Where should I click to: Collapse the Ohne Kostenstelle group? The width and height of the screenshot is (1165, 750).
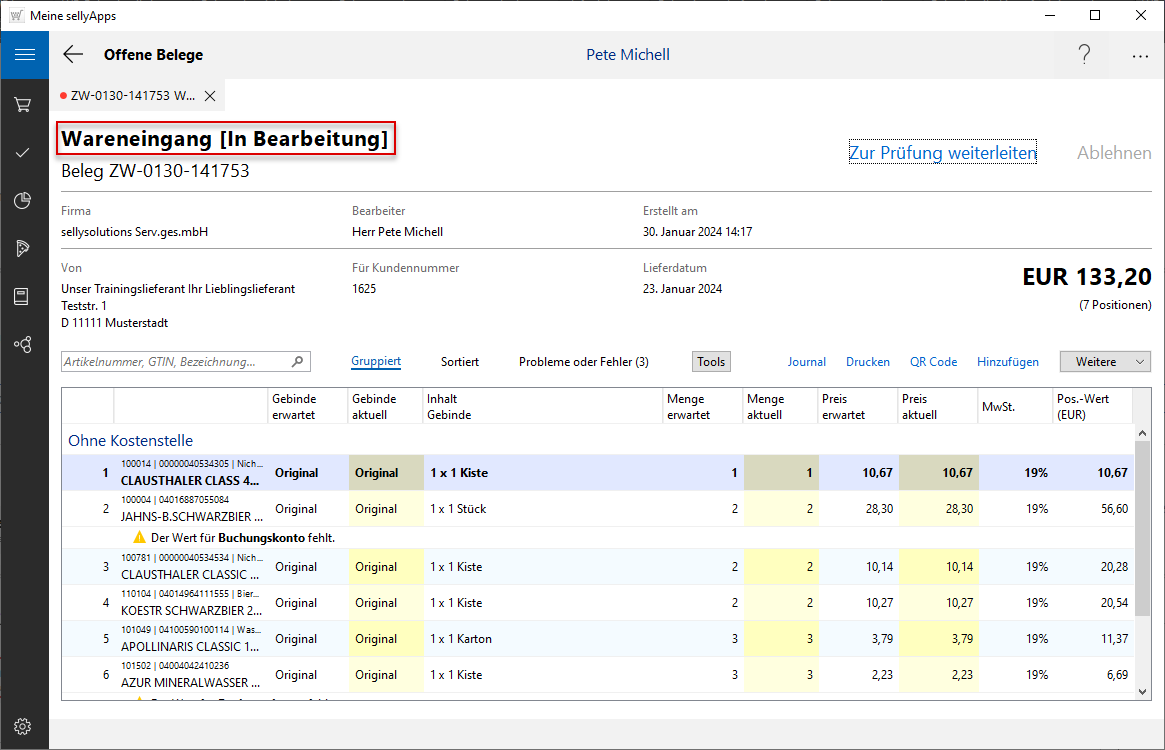pyautogui.click(x=130, y=440)
